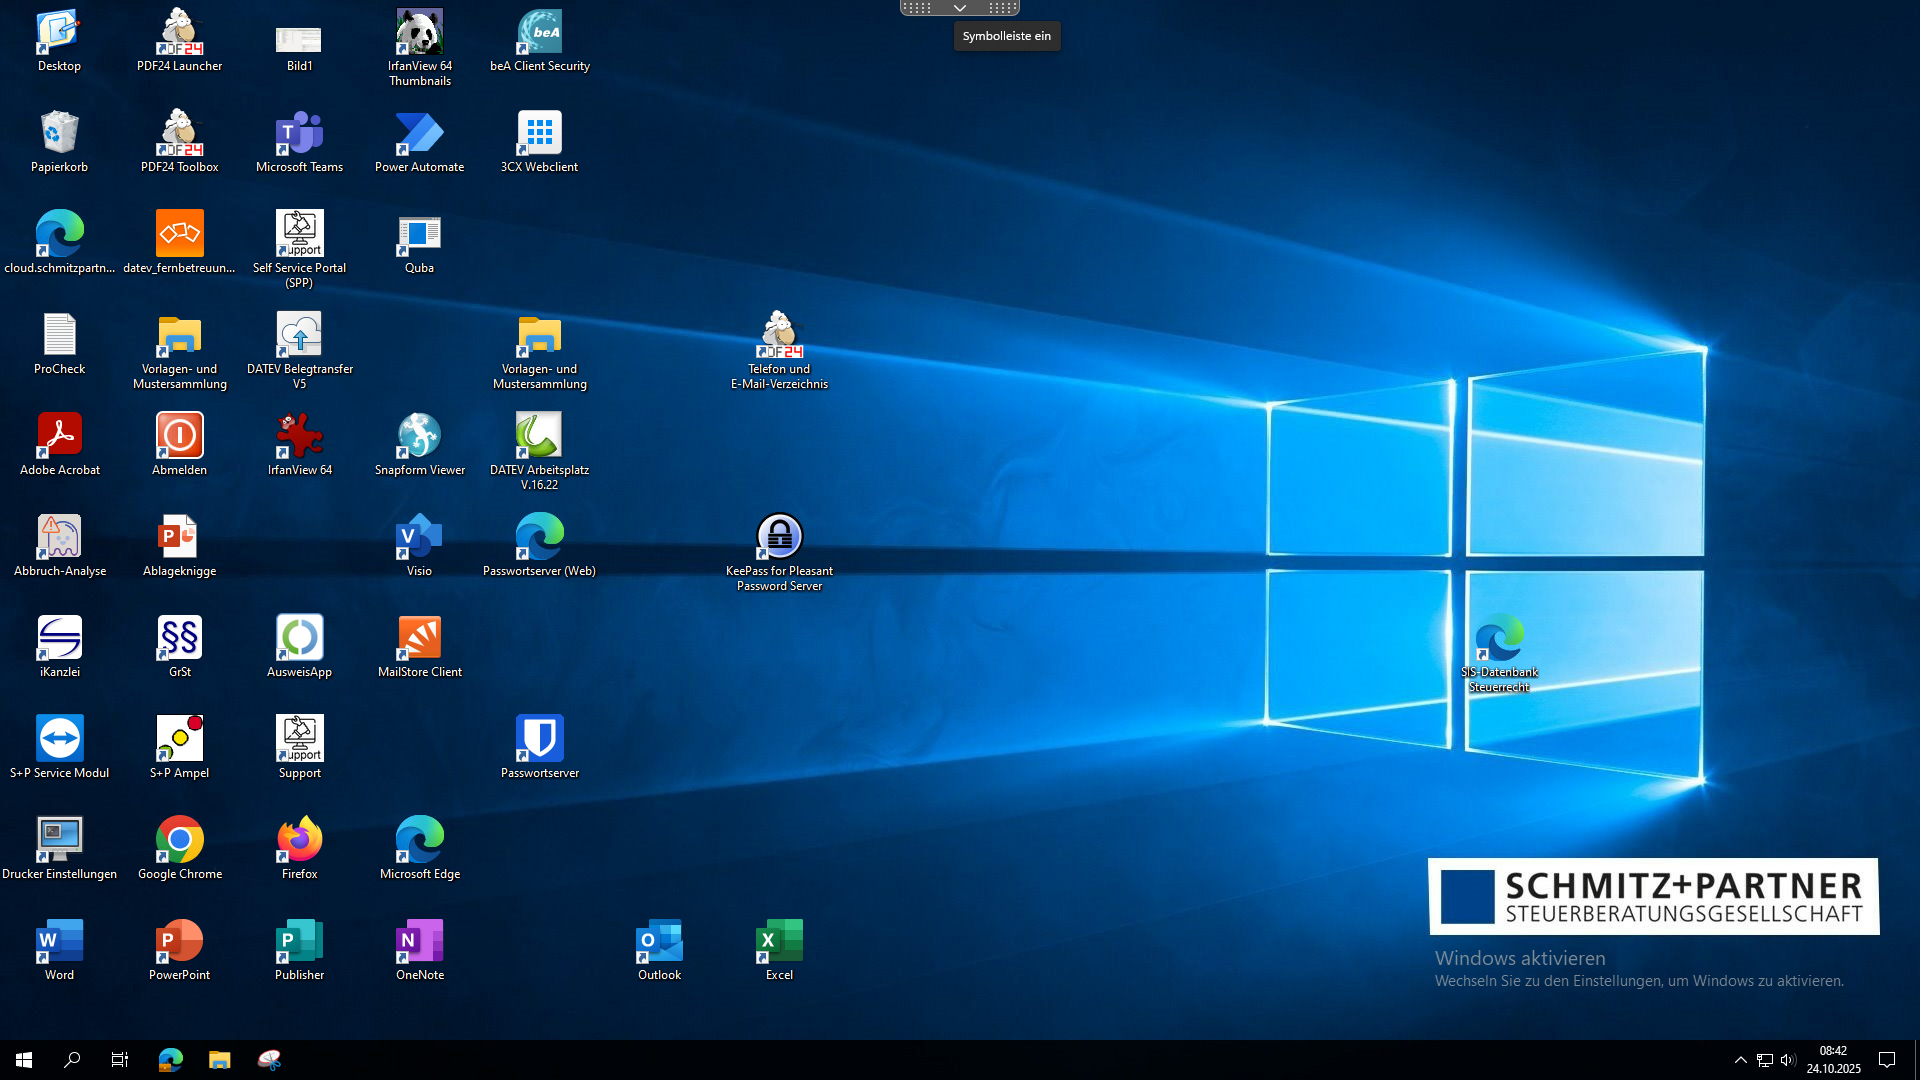Select the AusweisApp desktop icon
Screen dimensions: 1920x1080
[x=299, y=638]
